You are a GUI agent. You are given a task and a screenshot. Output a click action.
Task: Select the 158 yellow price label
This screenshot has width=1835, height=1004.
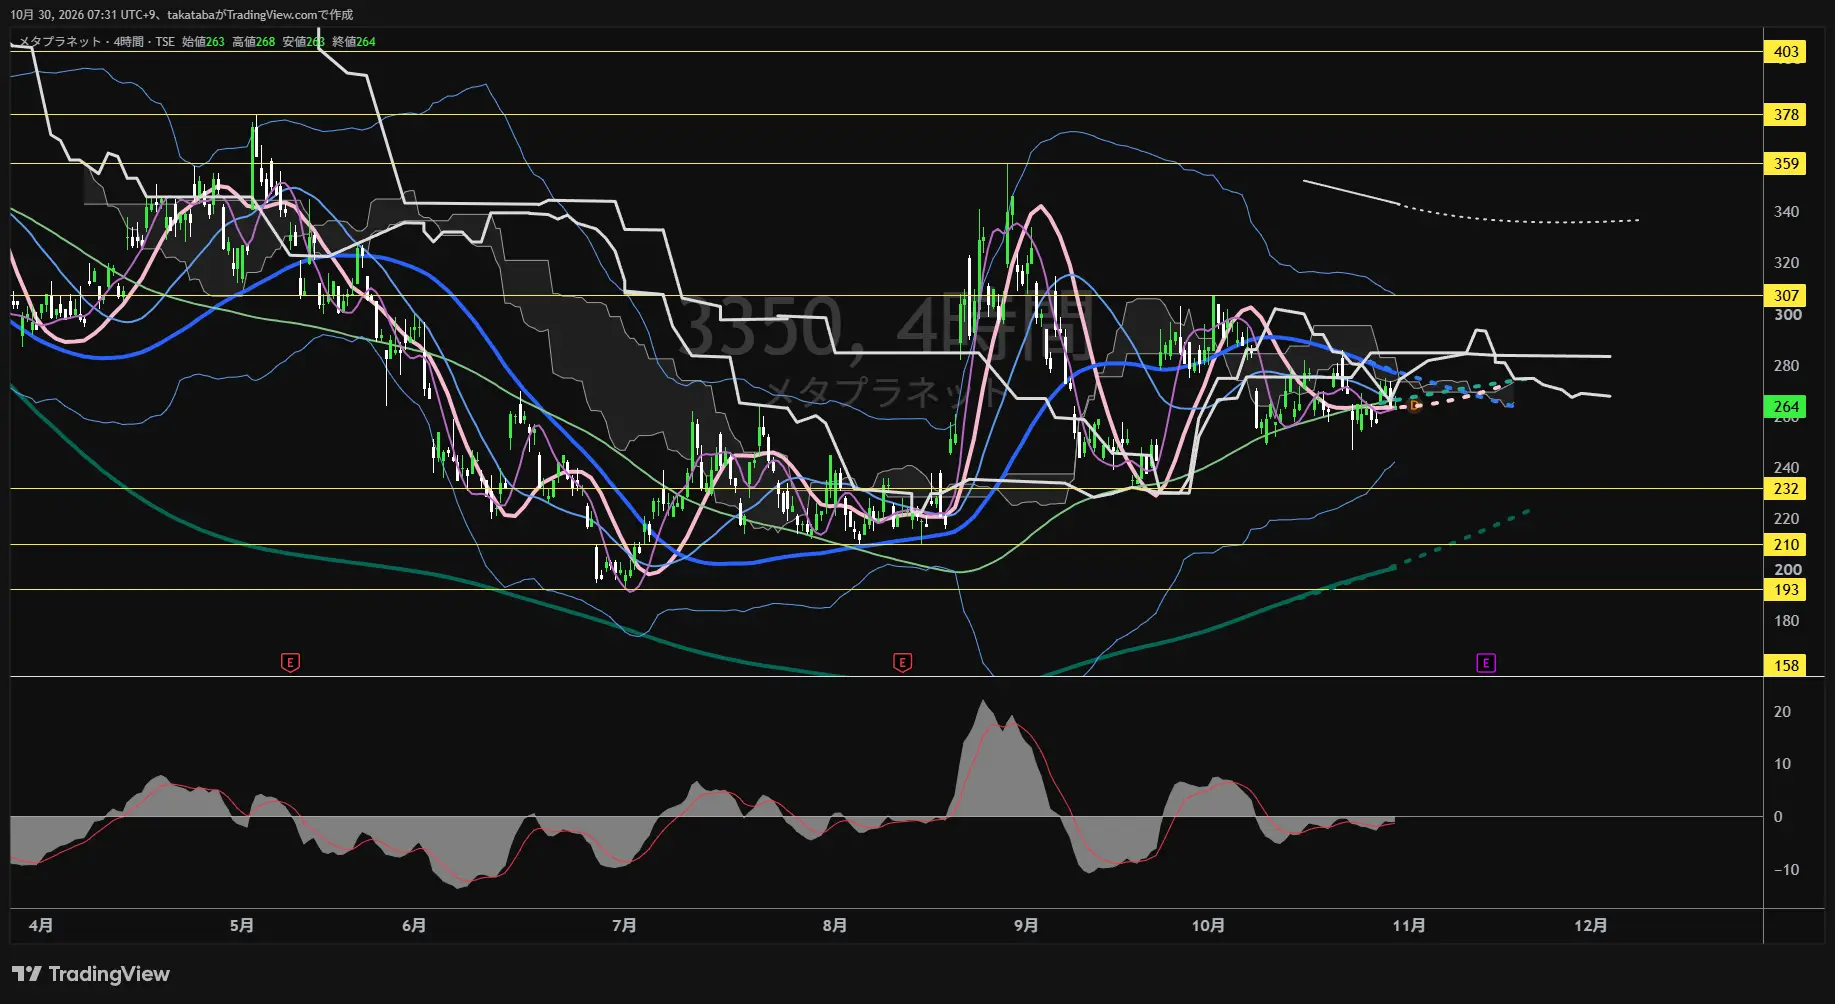pyautogui.click(x=1786, y=666)
